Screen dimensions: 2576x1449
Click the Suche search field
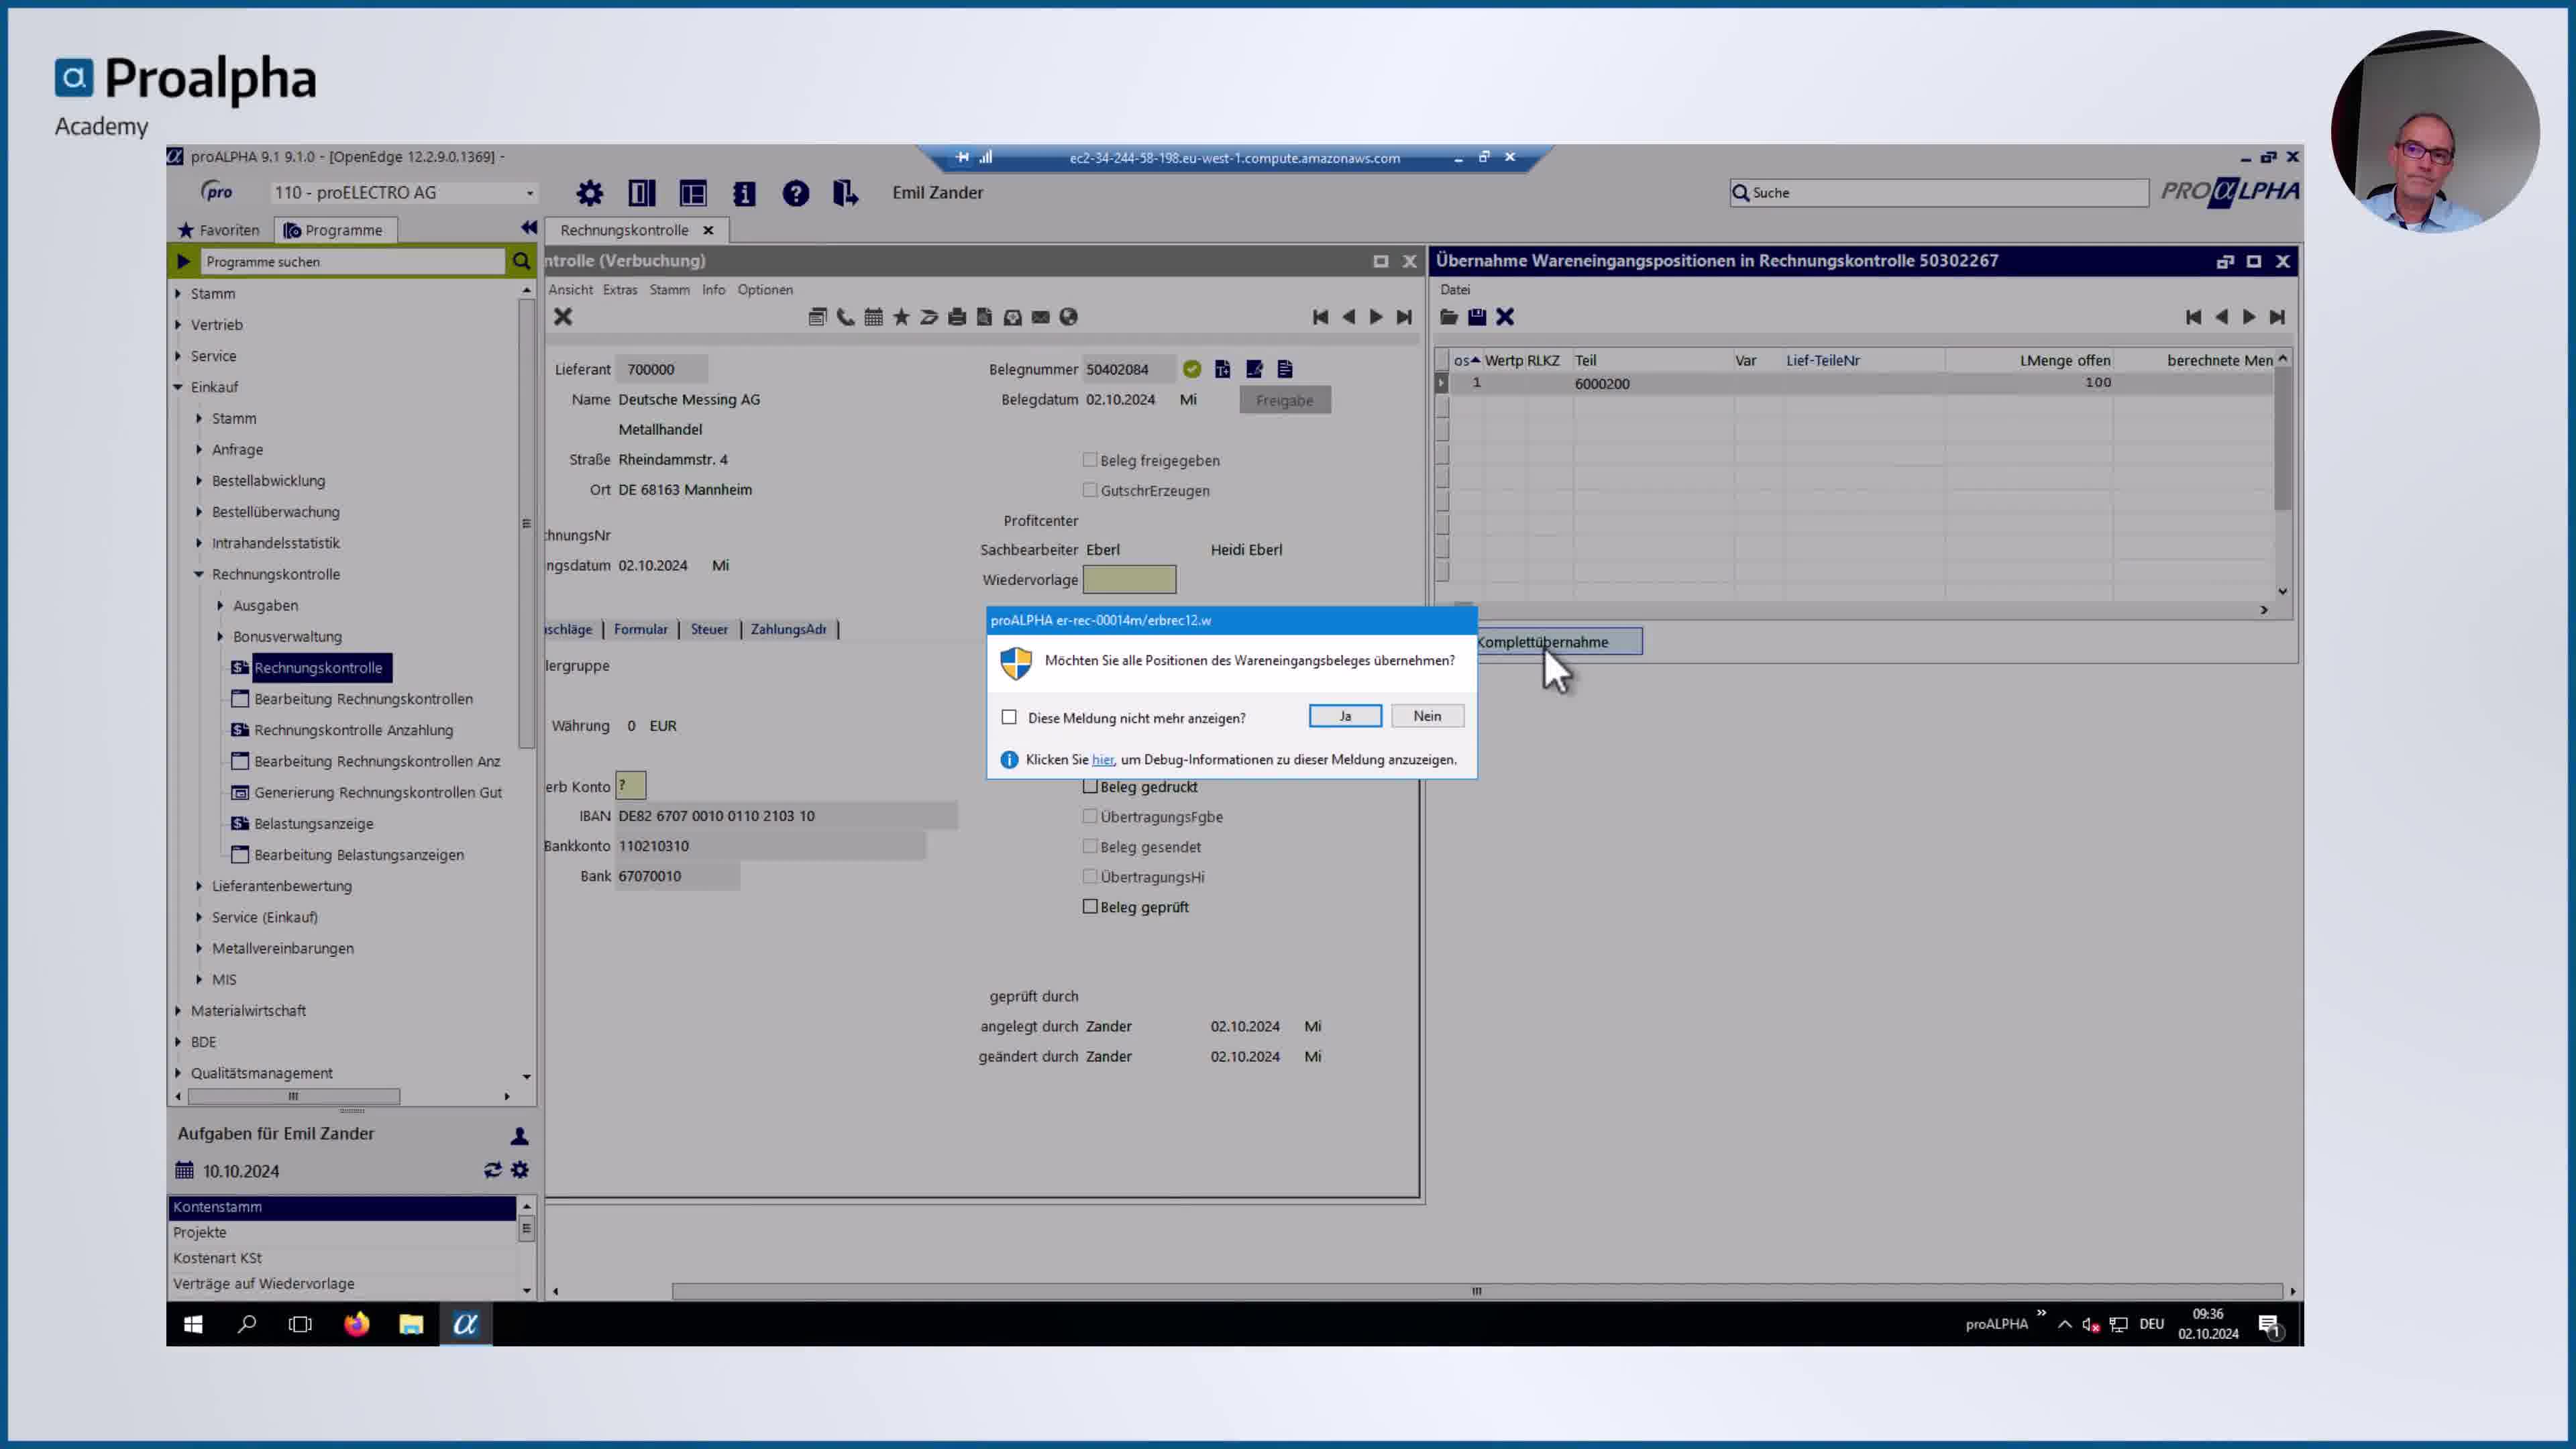click(1939, 192)
